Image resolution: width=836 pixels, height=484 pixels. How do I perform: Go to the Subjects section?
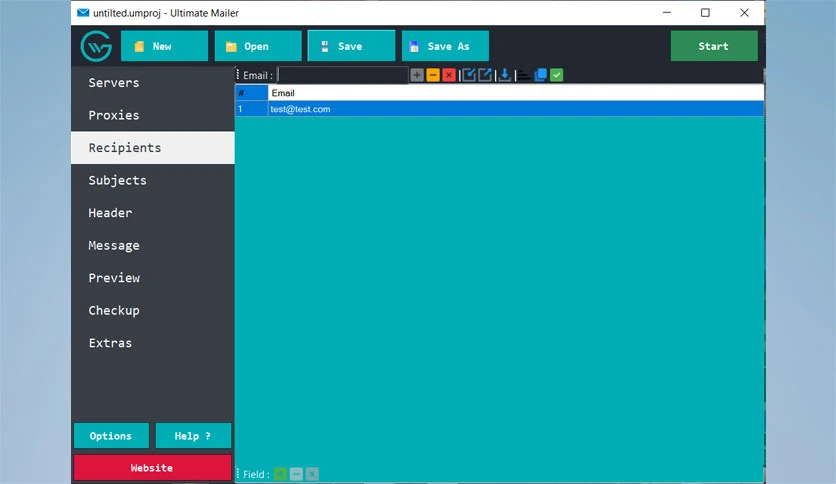pyautogui.click(x=152, y=180)
